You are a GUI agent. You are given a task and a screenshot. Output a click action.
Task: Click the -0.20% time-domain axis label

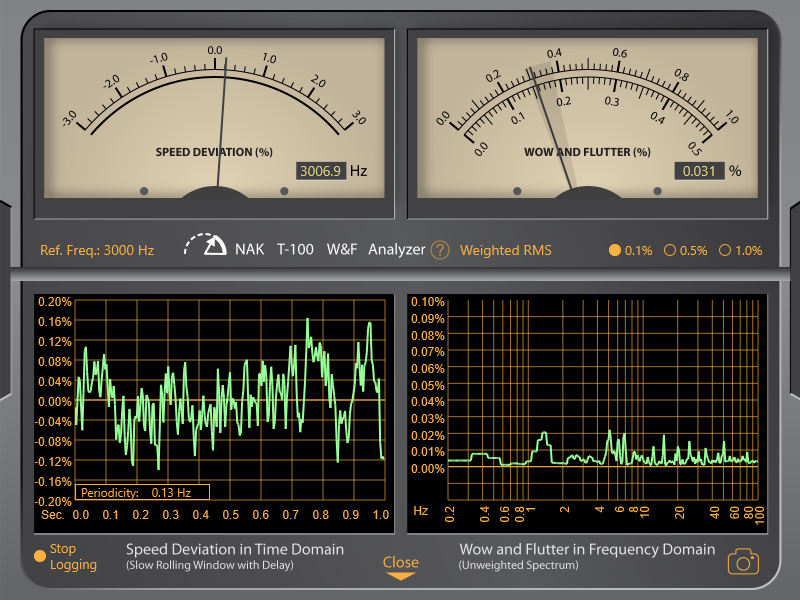coord(53,502)
